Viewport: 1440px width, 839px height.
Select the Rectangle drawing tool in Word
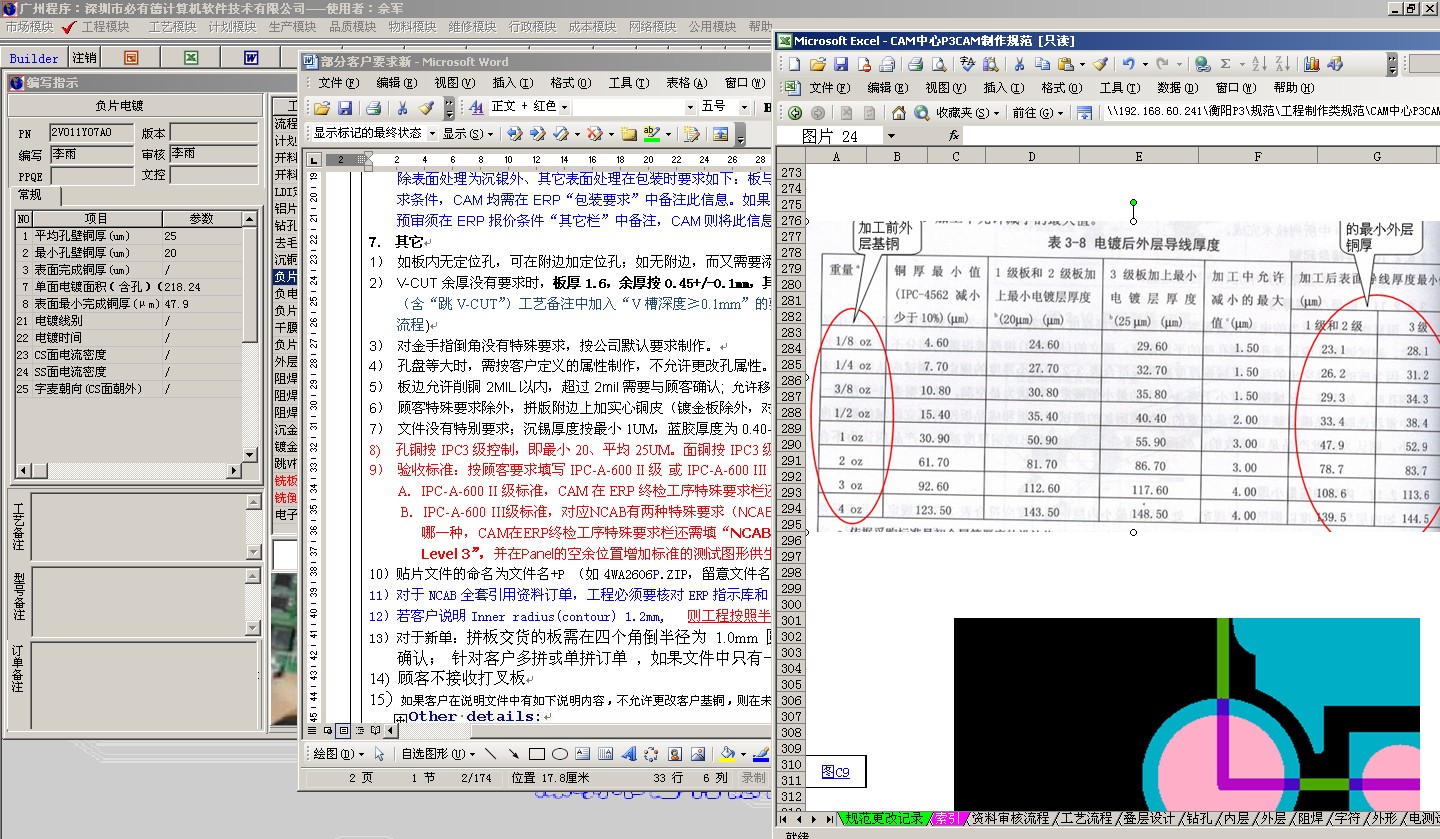537,754
